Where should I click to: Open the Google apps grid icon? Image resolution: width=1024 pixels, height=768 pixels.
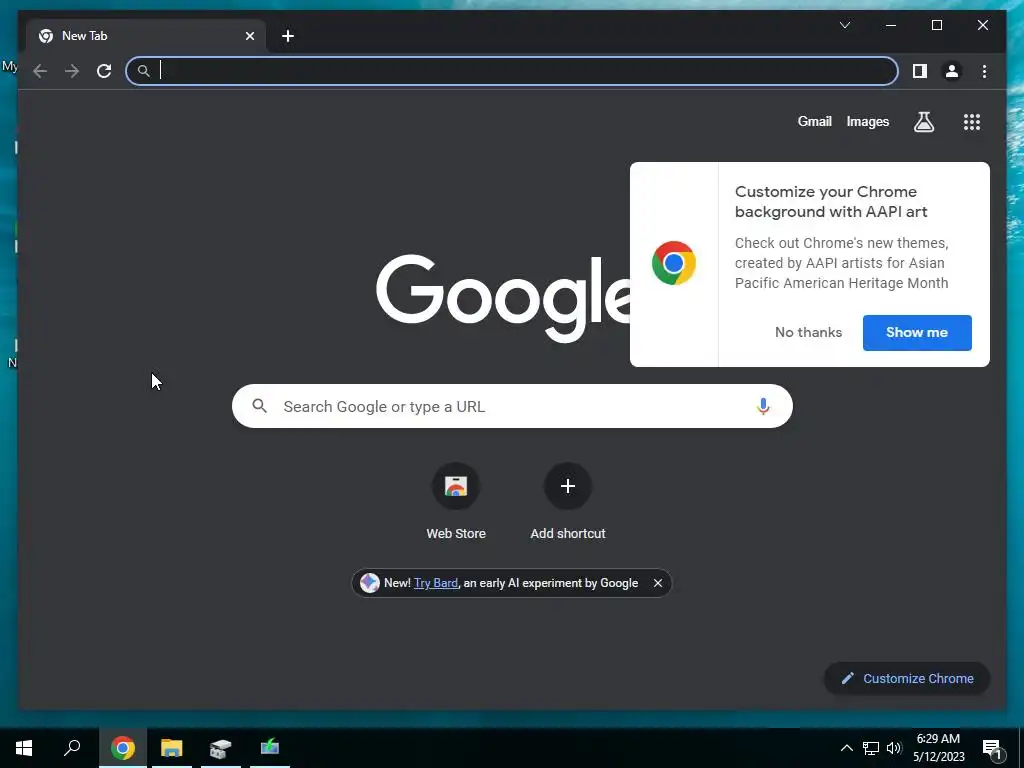(x=972, y=121)
